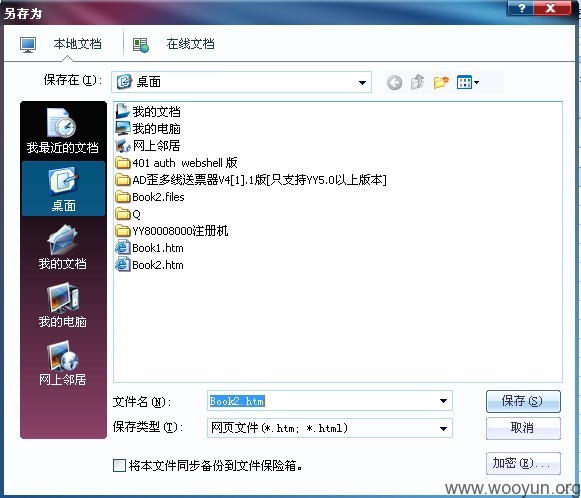
Task: Expand the 保存在 location dropdown
Action: point(362,83)
